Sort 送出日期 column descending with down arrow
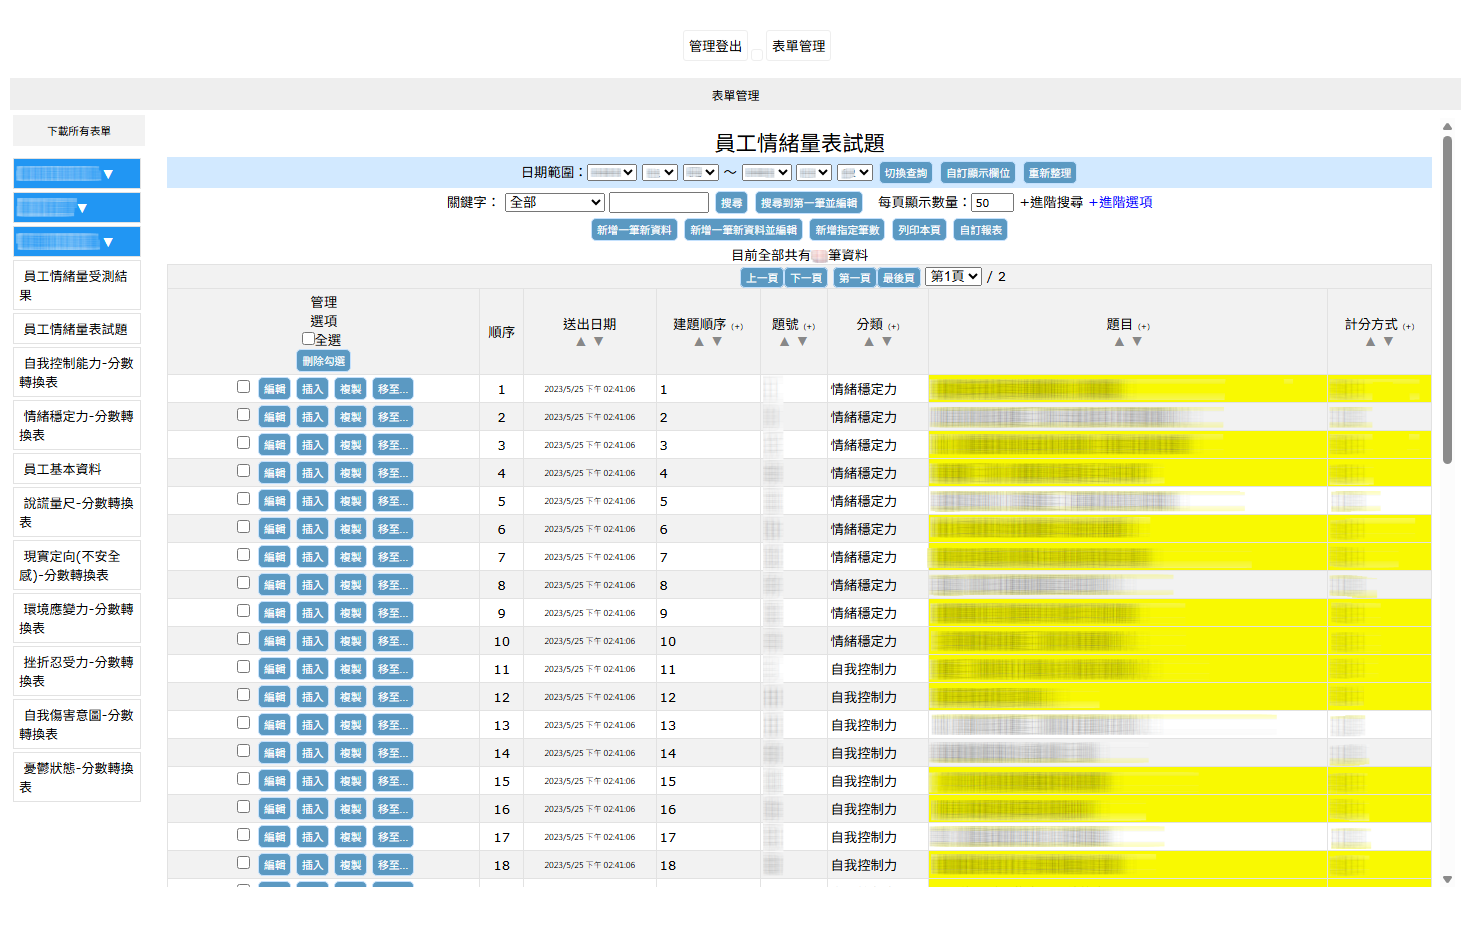Viewport: 1471px width, 937px height. tap(599, 342)
